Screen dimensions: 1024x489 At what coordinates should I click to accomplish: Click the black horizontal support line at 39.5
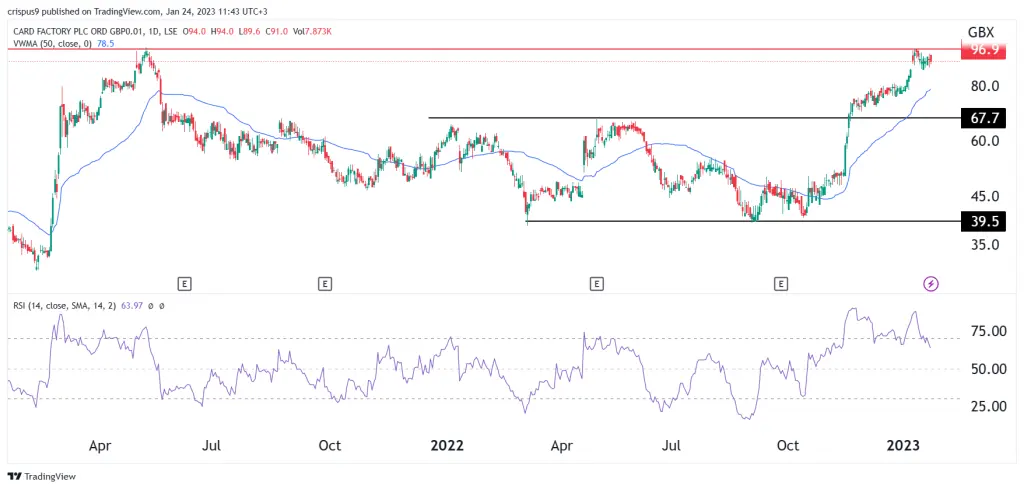(x=743, y=221)
